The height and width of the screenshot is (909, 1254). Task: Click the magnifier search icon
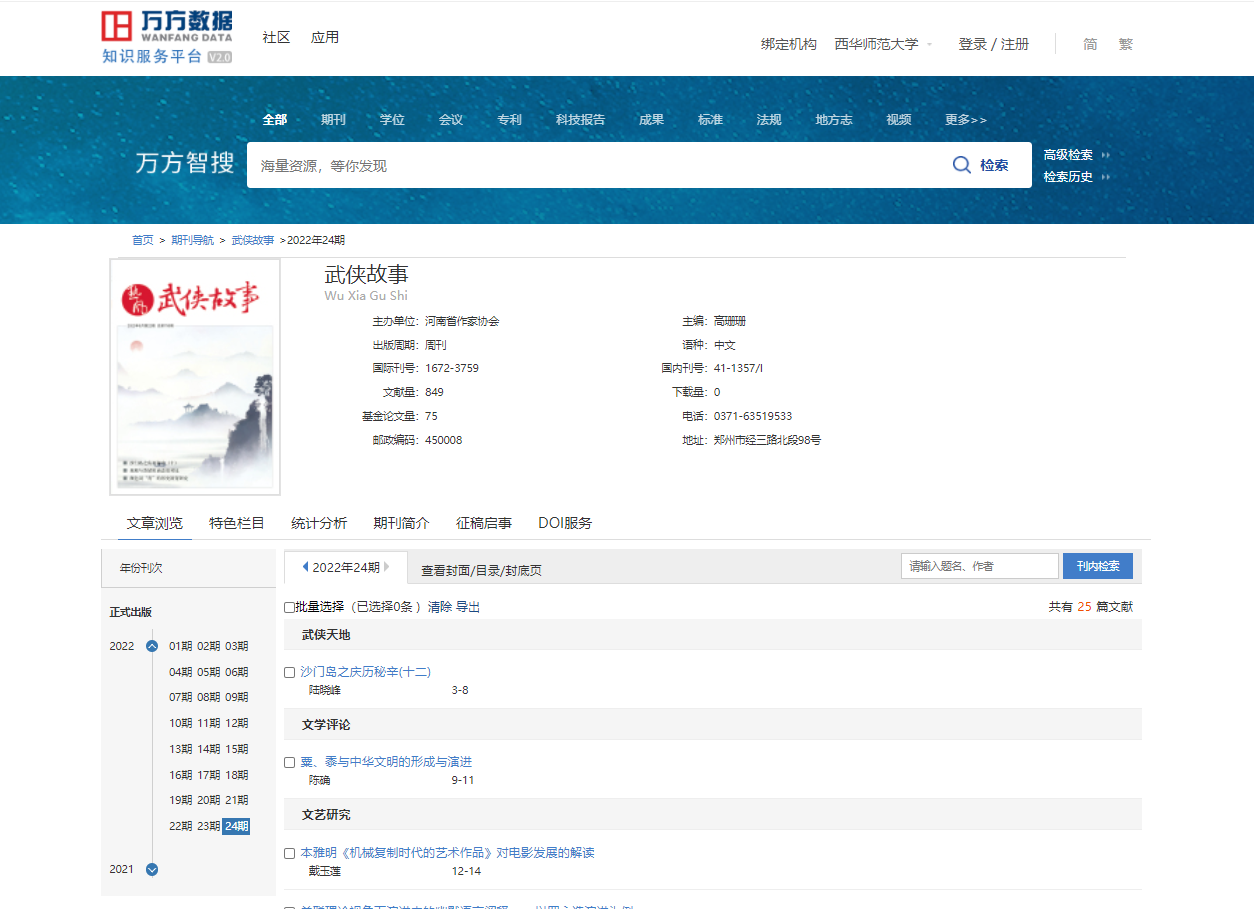tap(962, 165)
